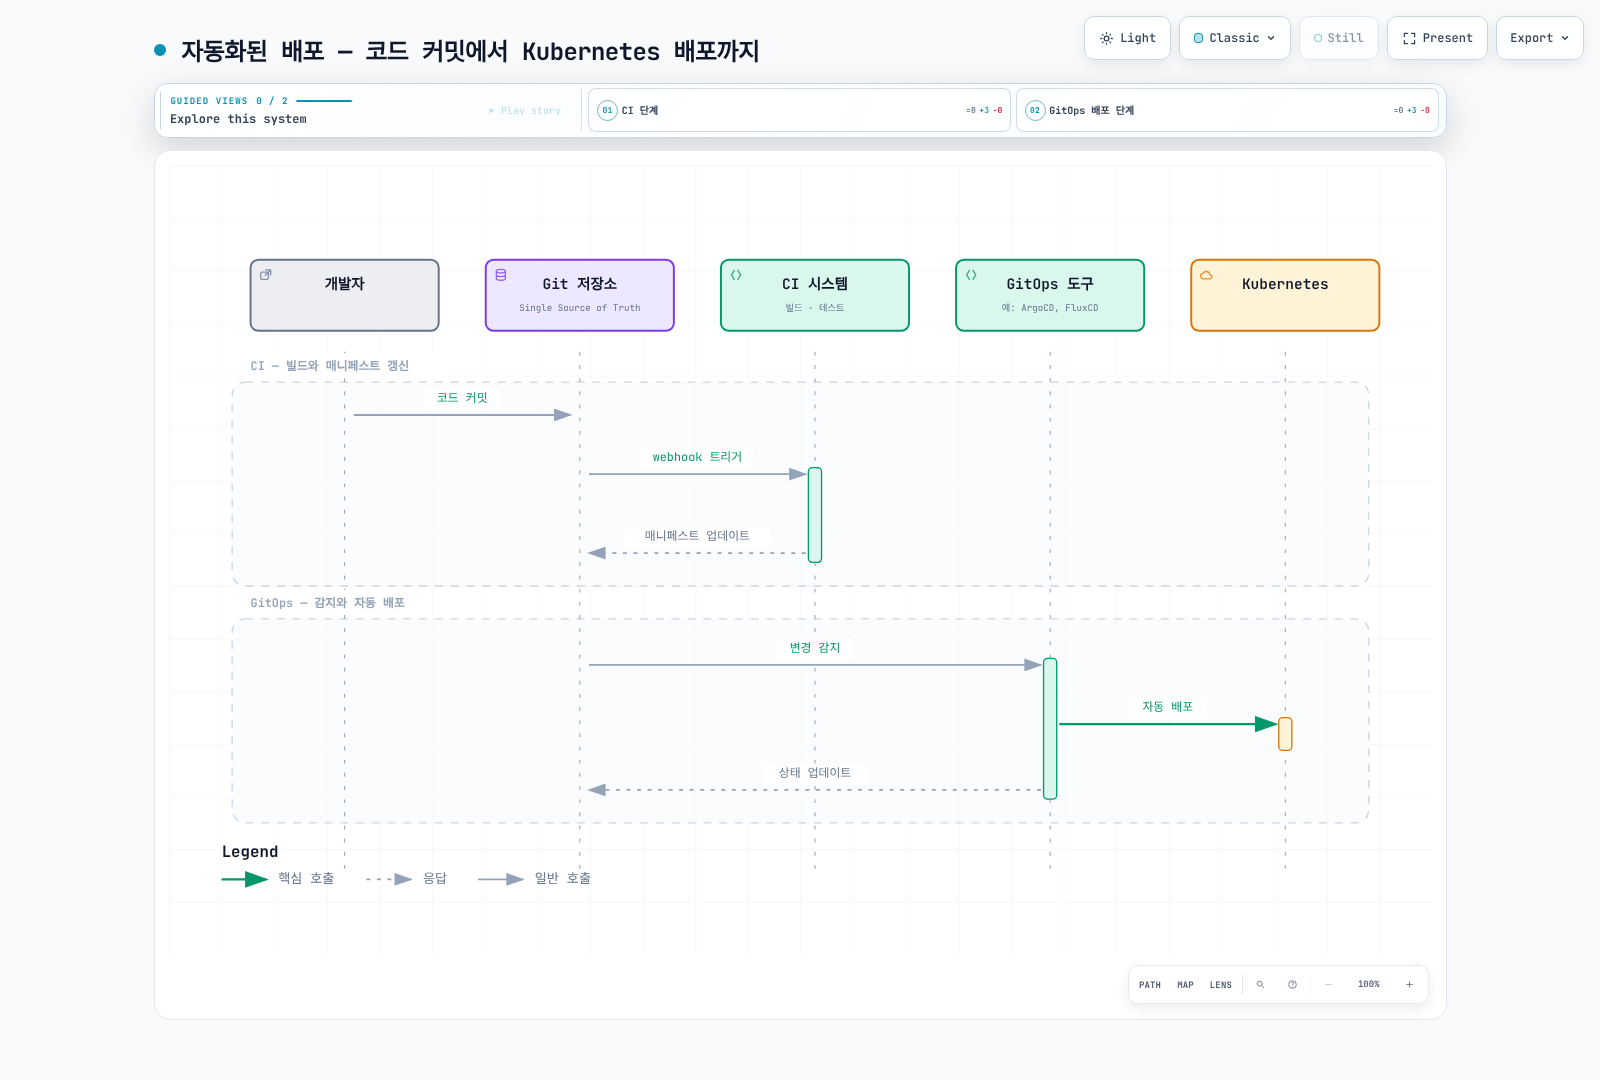Select the 자동 배포 message label
The height and width of the screenshot is (1080, 1600).
pos(1167,707)
